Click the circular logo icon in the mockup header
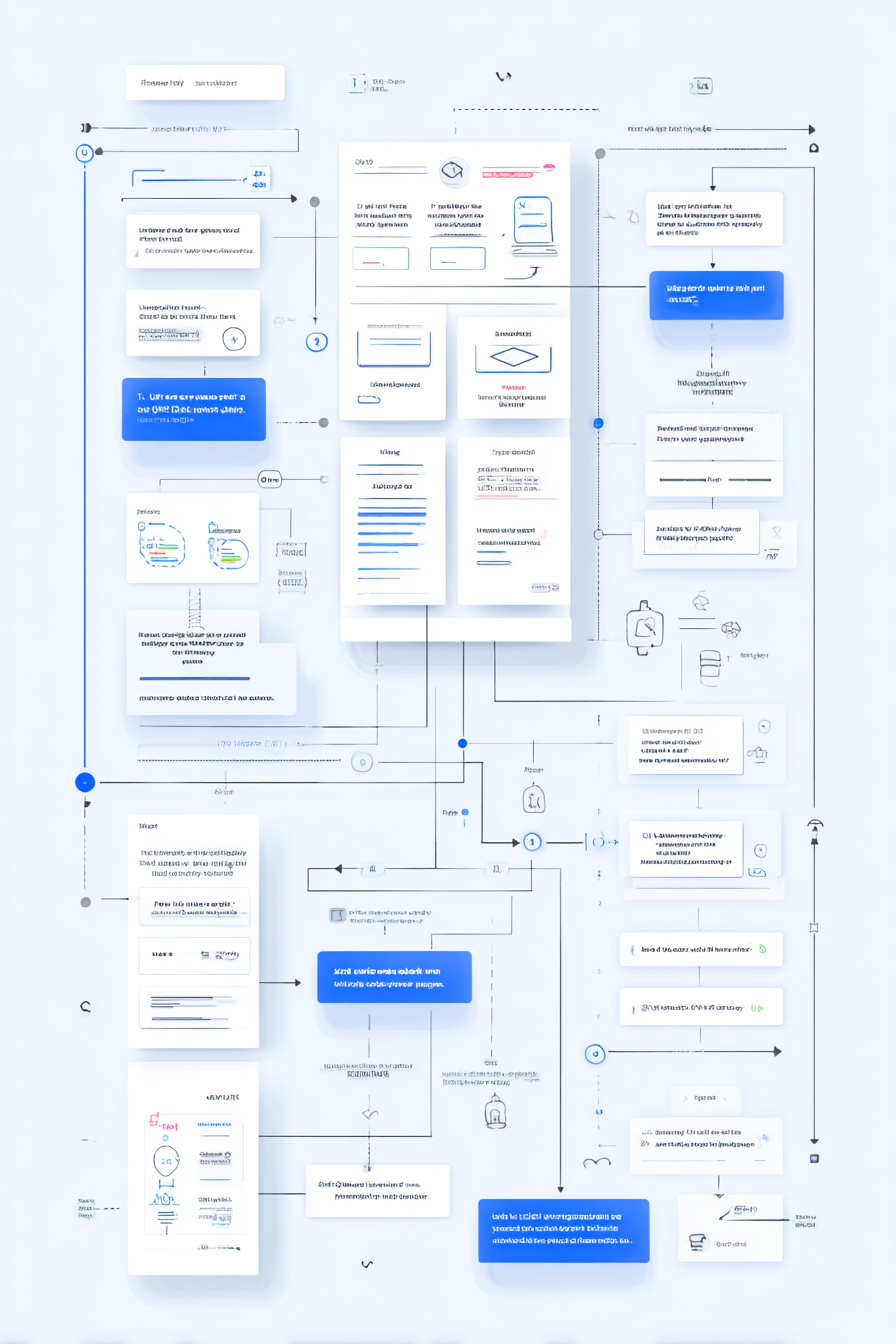The height and width of the screenshot is (1344, 896). [x=455, y=171]
